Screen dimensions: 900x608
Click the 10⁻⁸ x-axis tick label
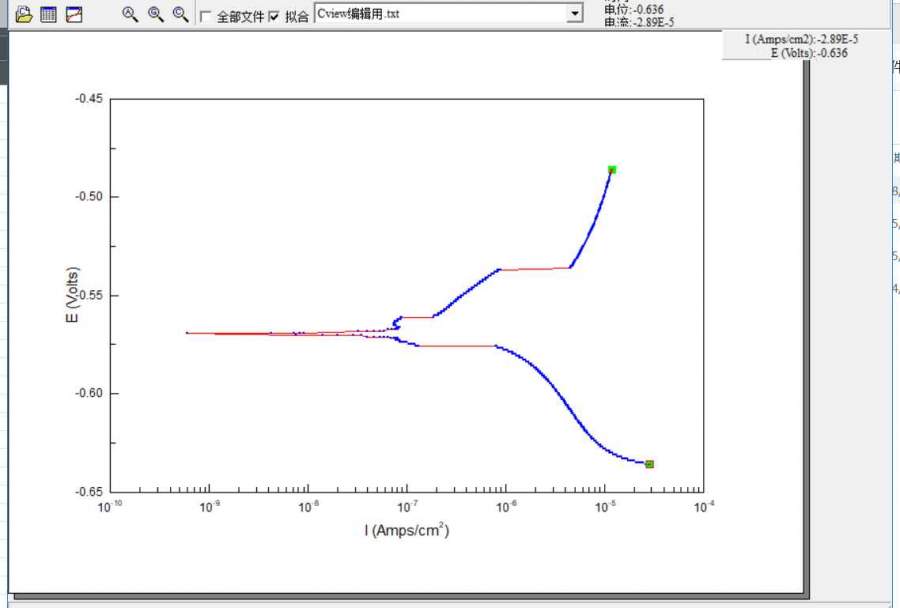click(x=308, y=507)
